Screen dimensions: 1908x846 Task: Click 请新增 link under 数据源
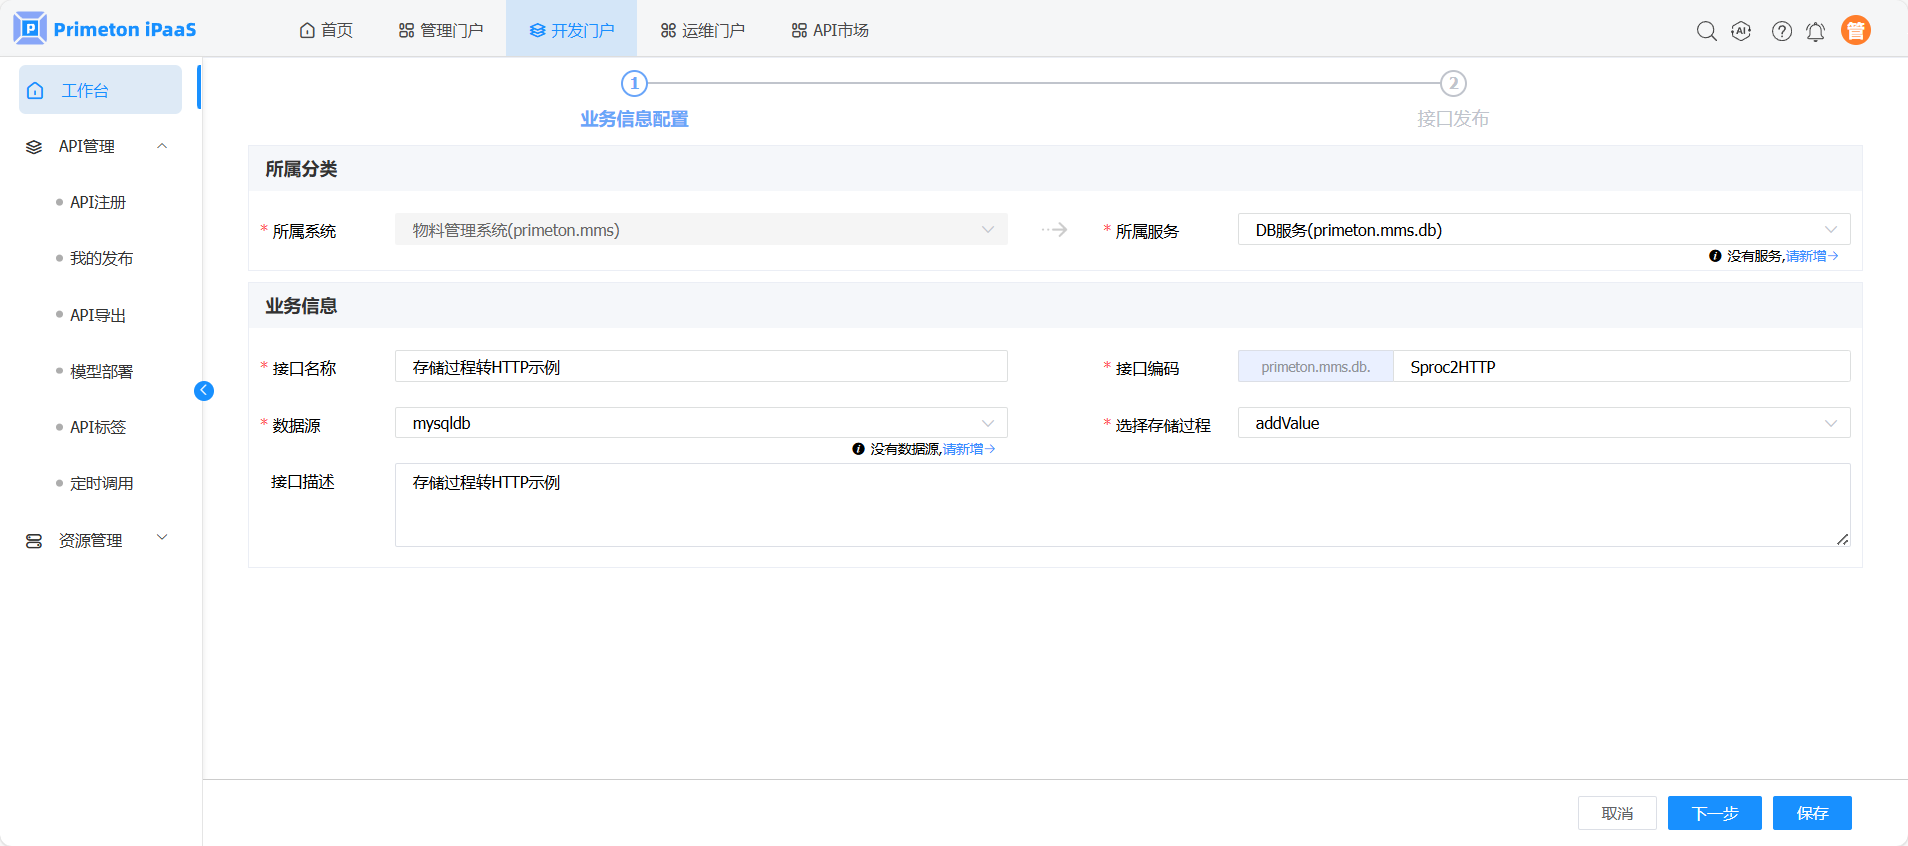(x=967, y=449)
